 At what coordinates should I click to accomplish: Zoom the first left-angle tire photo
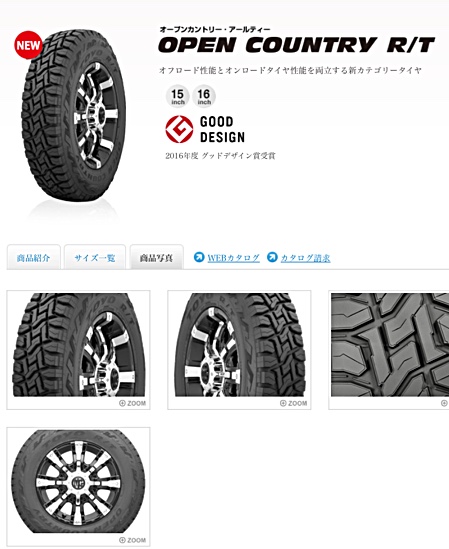point(132,403)
